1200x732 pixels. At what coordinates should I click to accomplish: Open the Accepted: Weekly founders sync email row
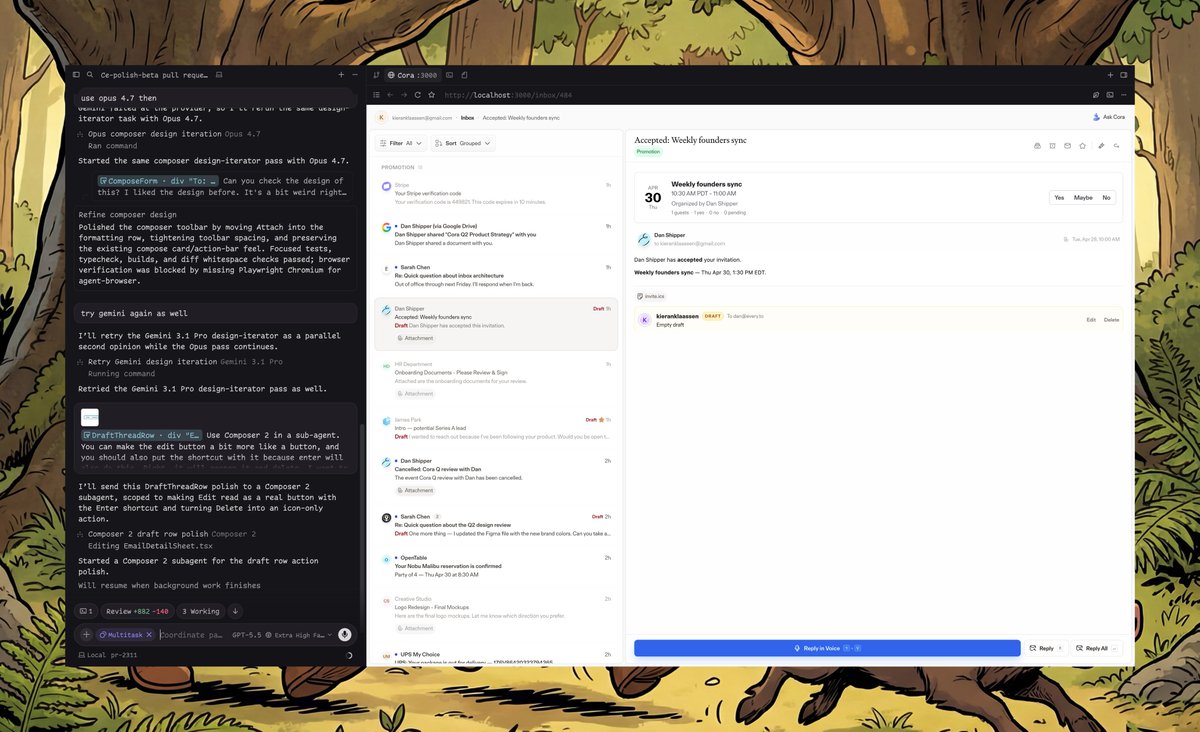(496, 324)
